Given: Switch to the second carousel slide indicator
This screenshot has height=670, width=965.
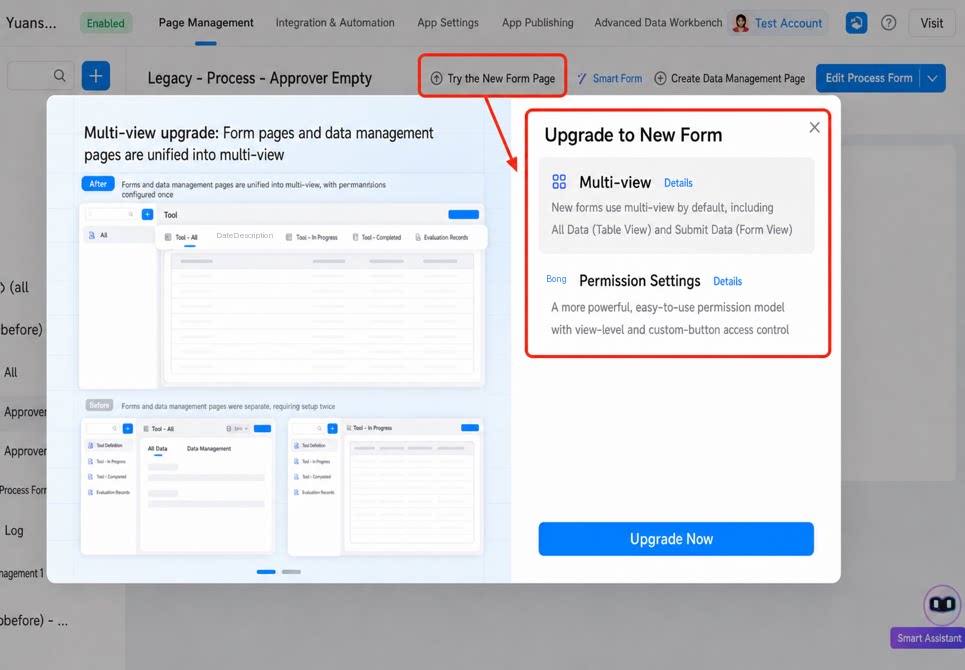Looking at the screenshot, I should tap(291, 572).
